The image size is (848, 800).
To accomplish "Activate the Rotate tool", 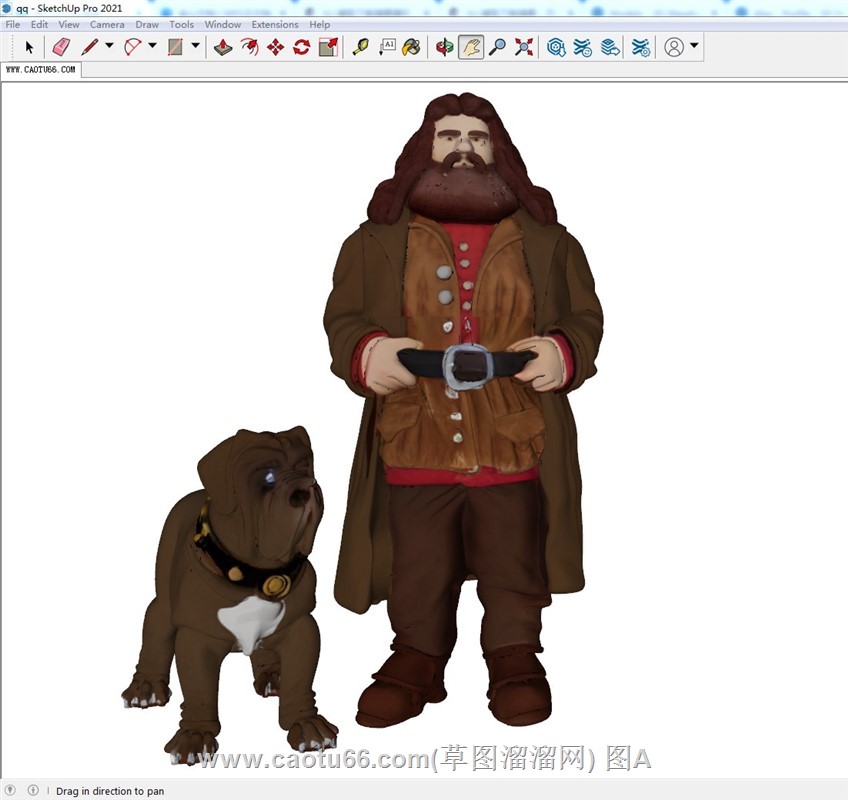I will coord(301,47).
